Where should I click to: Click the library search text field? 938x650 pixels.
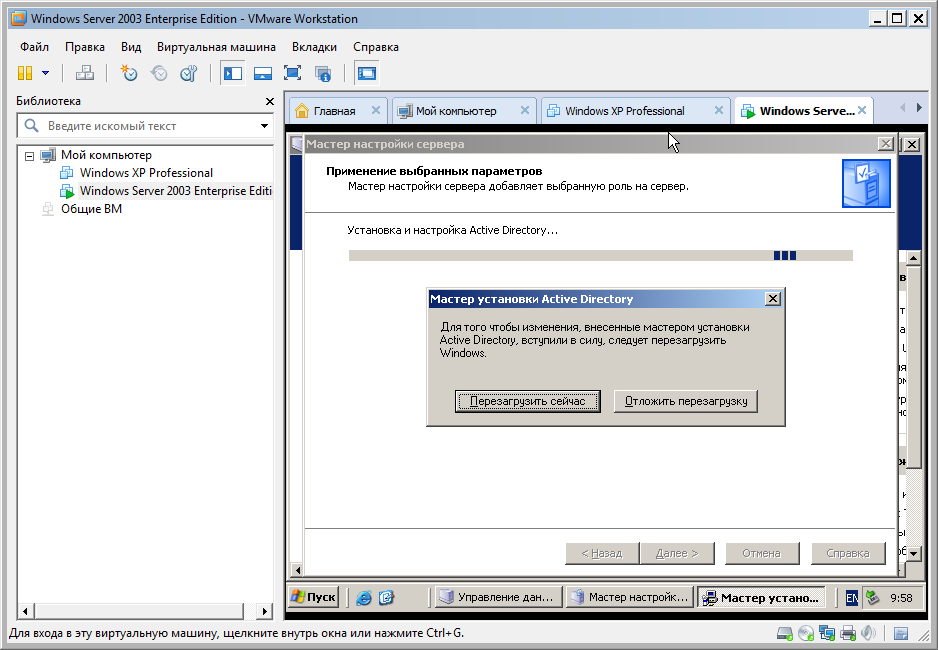[x=138, y=126]
